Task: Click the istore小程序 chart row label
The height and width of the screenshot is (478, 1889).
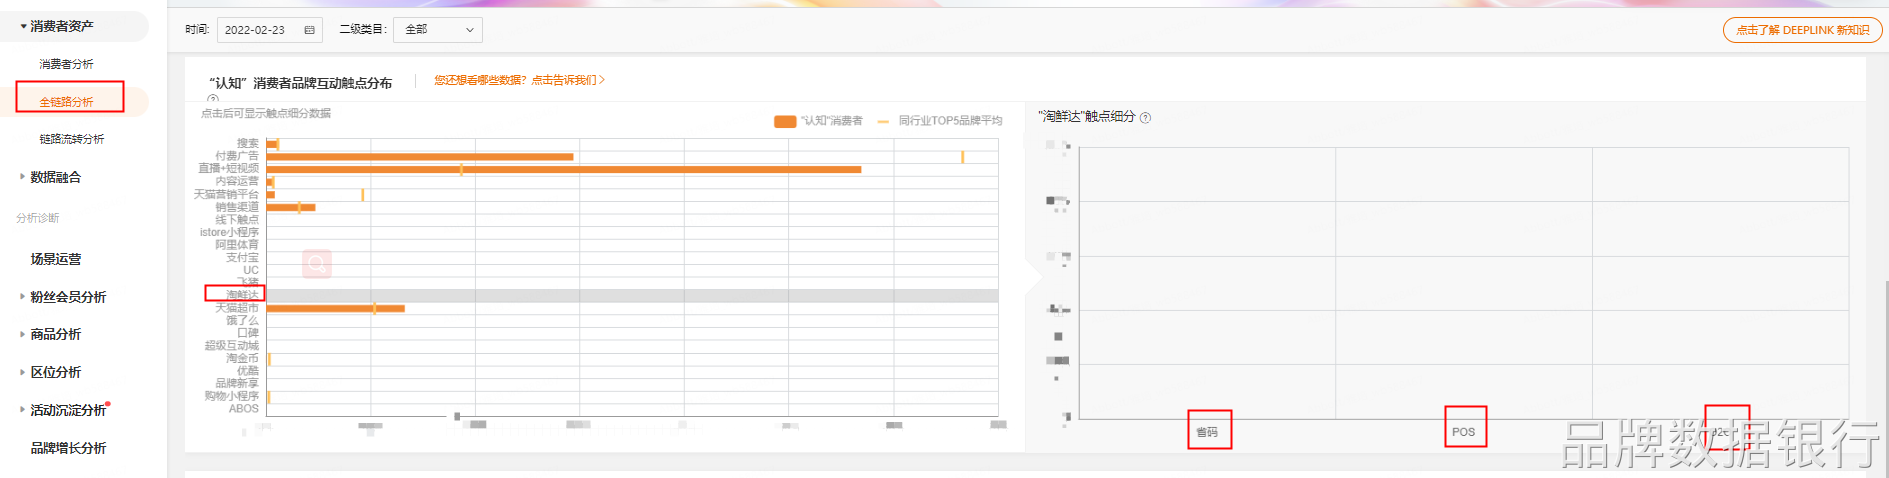Action: pos(229,233)
